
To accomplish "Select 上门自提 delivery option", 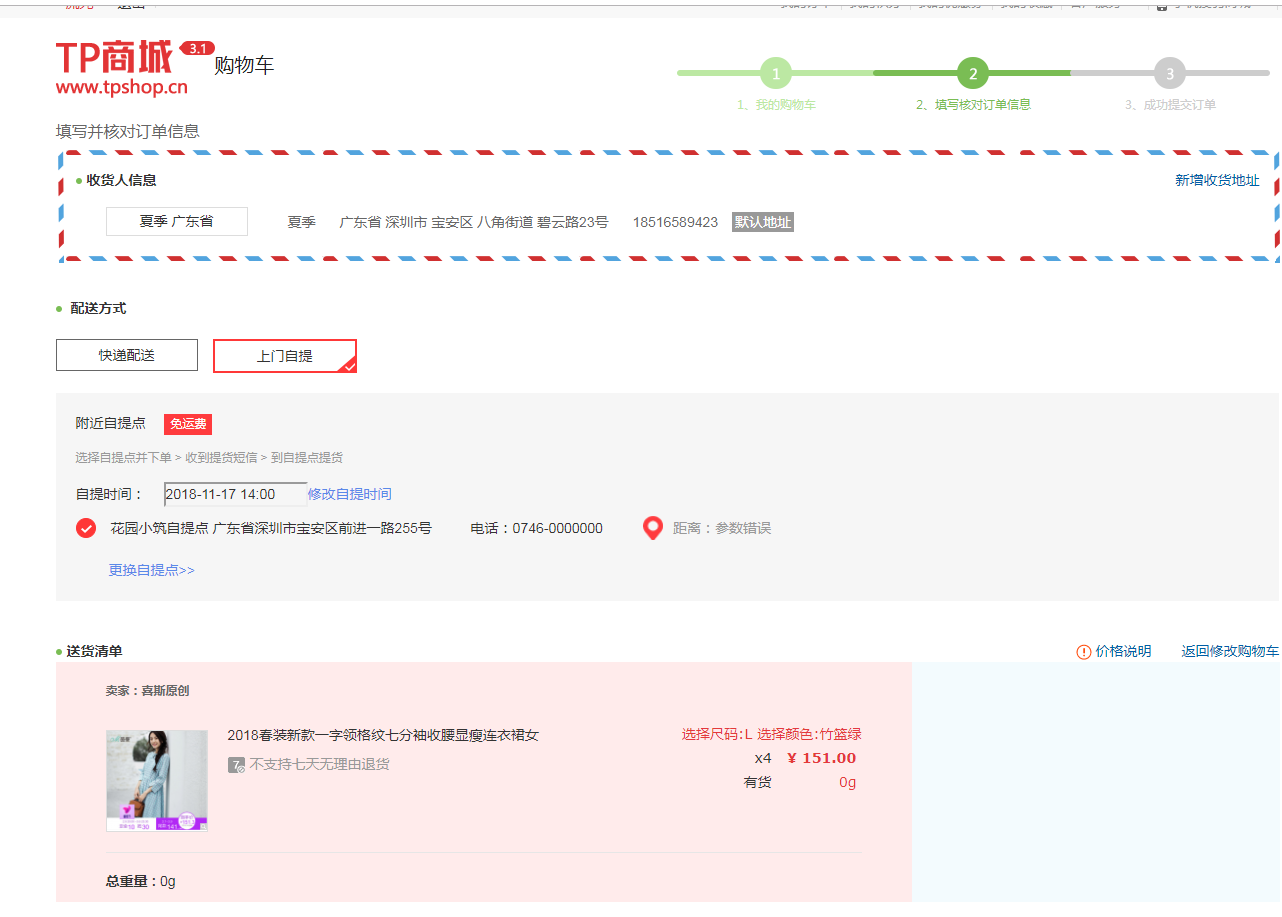I will click(285, 356).
